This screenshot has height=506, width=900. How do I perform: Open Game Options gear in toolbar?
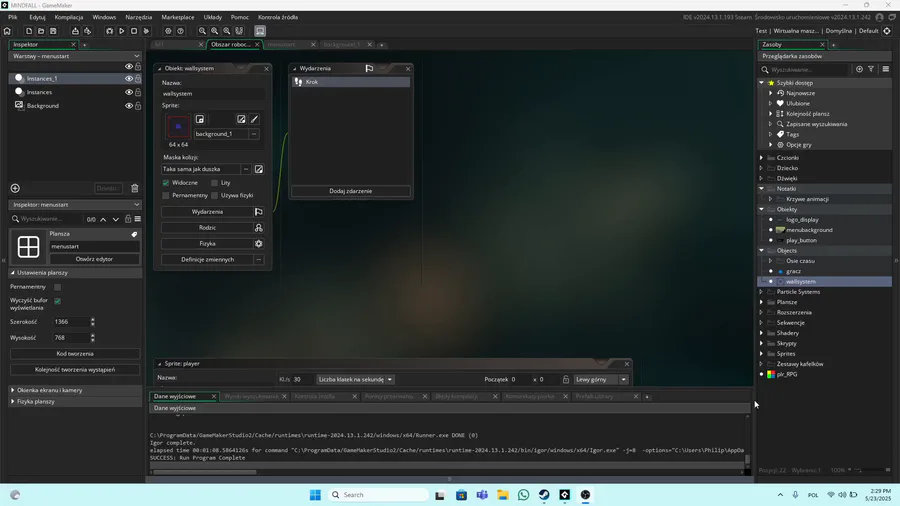tap(168, 31)
